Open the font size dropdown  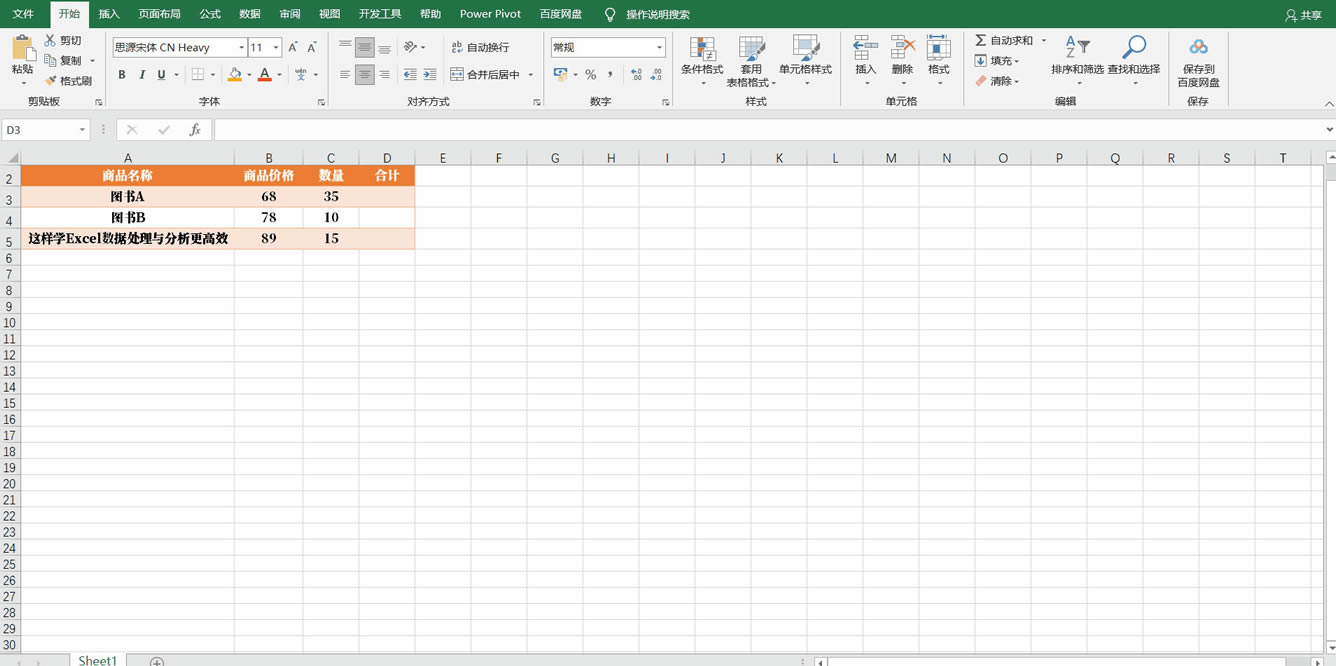[x=276, y=48]
